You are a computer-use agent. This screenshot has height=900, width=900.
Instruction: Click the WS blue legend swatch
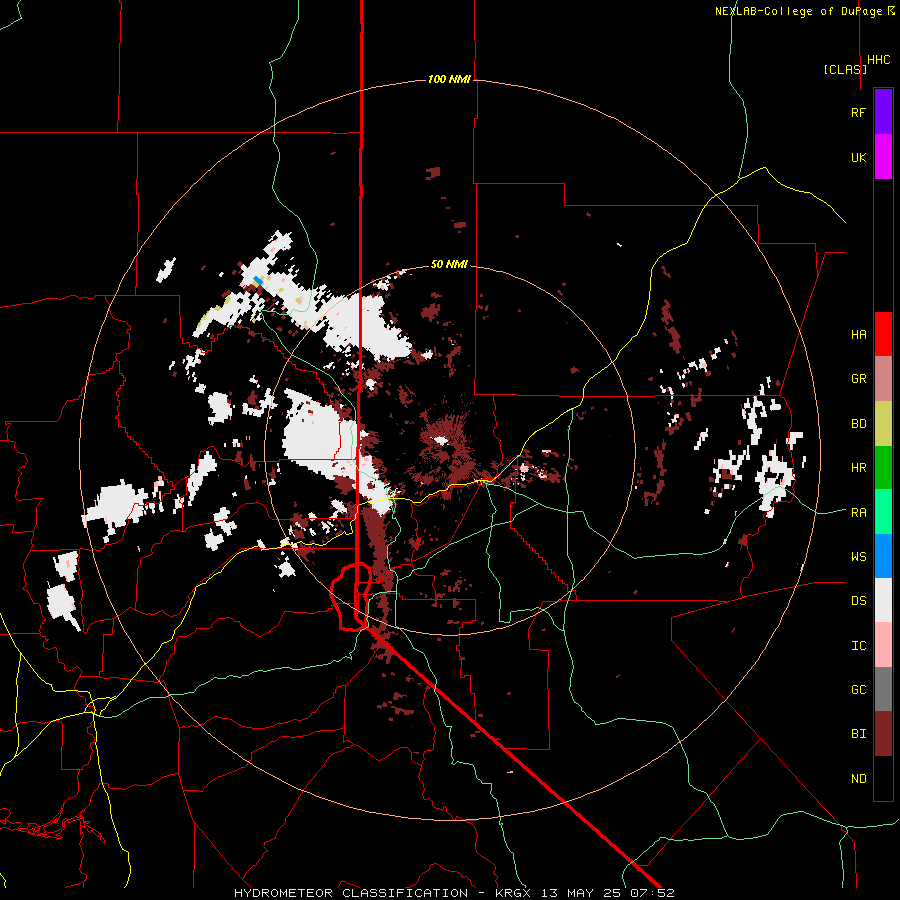pos(883,556)
